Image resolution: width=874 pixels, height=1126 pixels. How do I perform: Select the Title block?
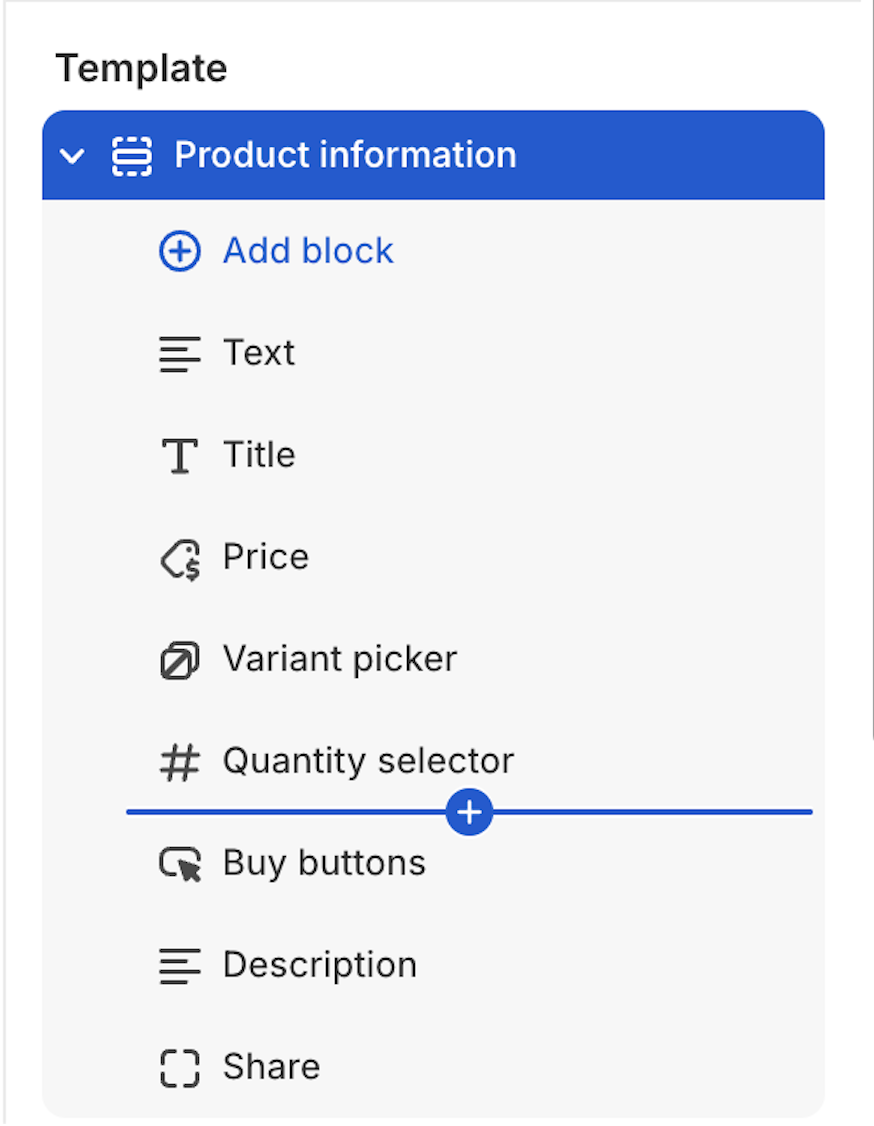coord(259,455)
